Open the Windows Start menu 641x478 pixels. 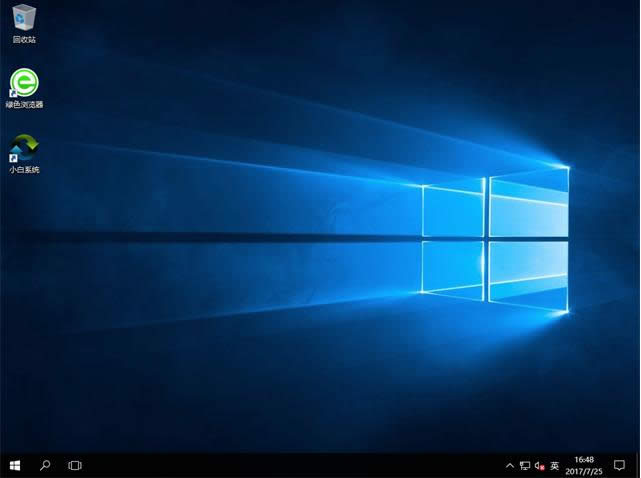(15, 465)
